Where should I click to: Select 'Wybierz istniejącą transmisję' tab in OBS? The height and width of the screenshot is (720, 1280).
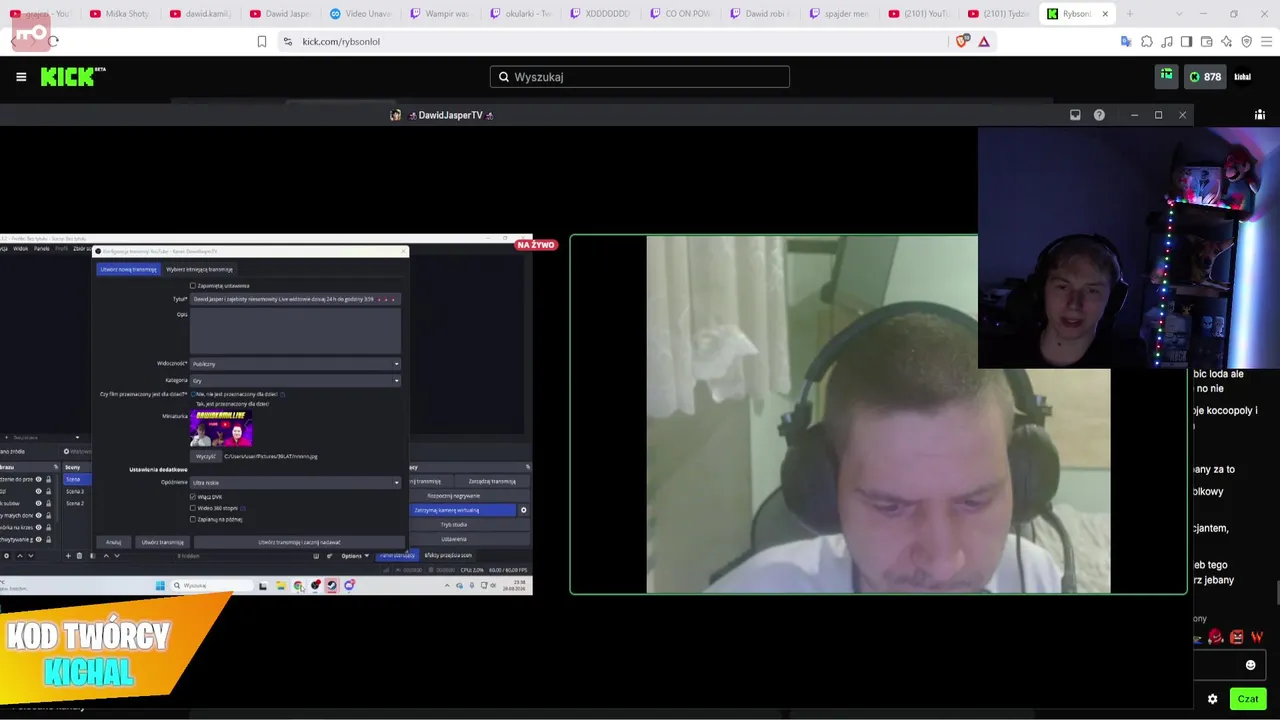[x=199, y=269]
